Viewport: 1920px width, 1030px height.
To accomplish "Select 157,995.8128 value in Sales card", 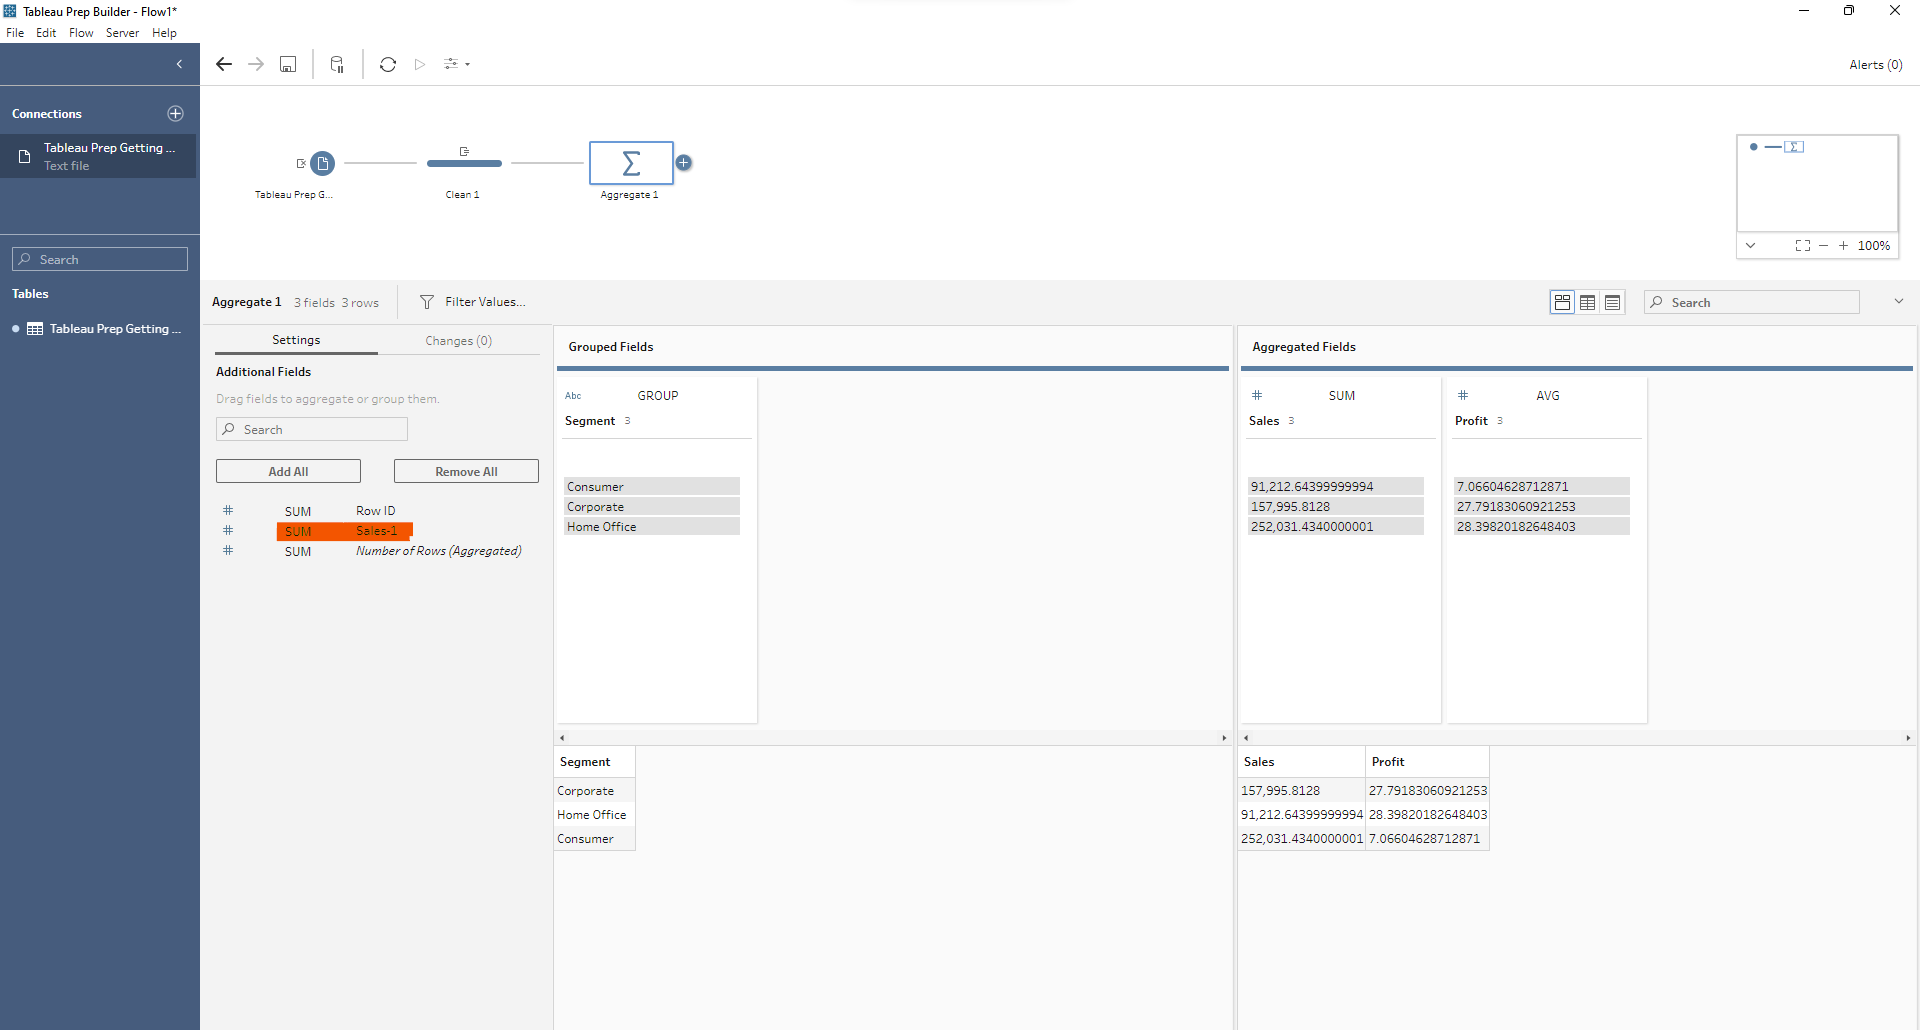I will [x=1336, y=506].
